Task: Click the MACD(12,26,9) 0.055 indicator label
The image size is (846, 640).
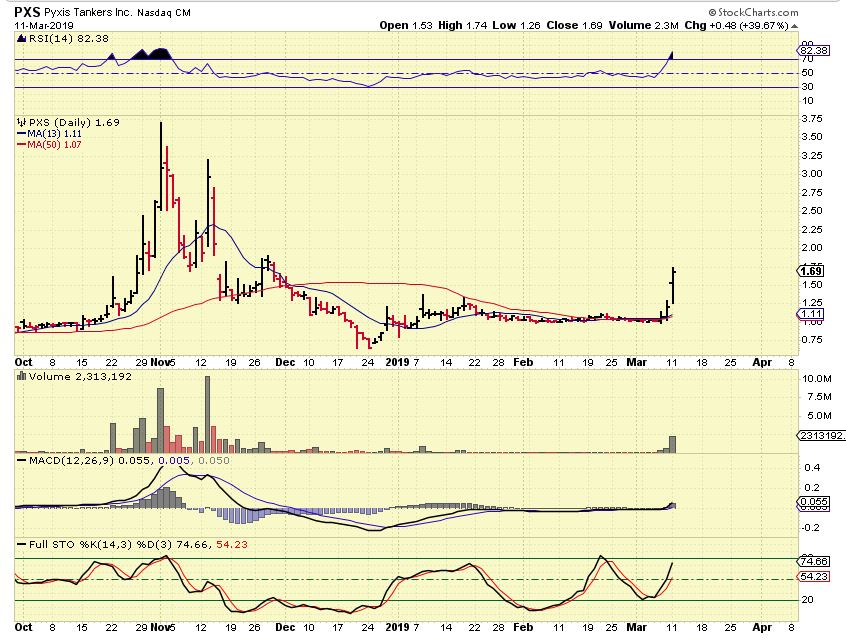Action: point(91,461)
